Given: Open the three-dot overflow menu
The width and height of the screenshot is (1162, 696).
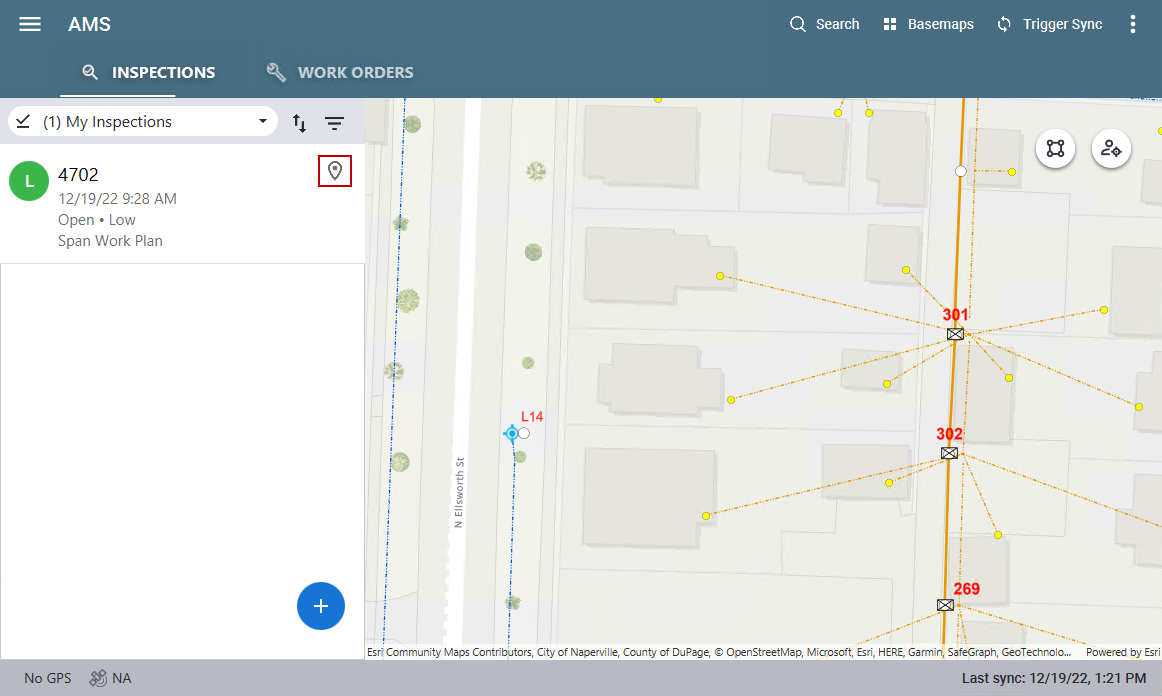Looking at the screenshot, I should [x=1133, y=24].
